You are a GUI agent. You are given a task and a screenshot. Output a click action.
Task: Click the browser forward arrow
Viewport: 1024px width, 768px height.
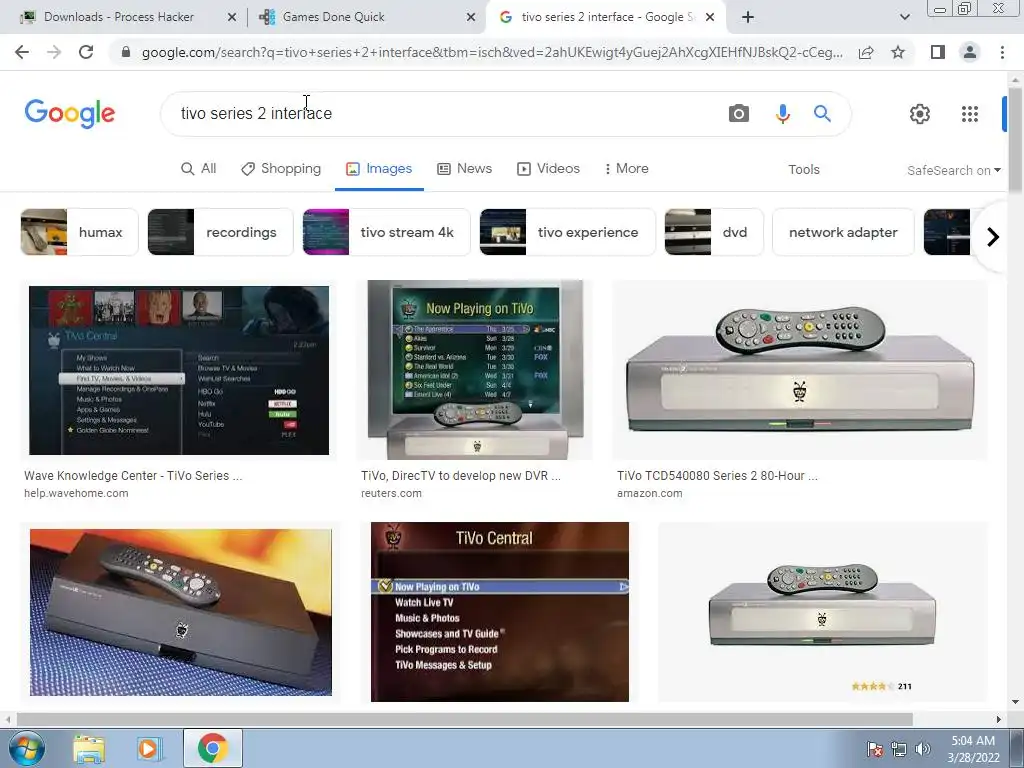[x=54, y=52]
